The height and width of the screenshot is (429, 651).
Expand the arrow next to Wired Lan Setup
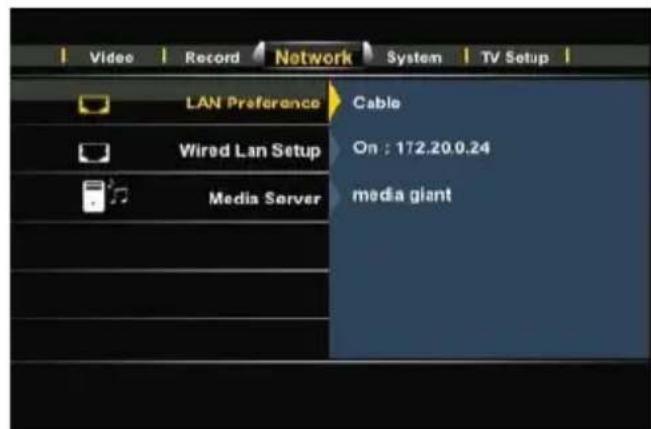click(335, 150)
